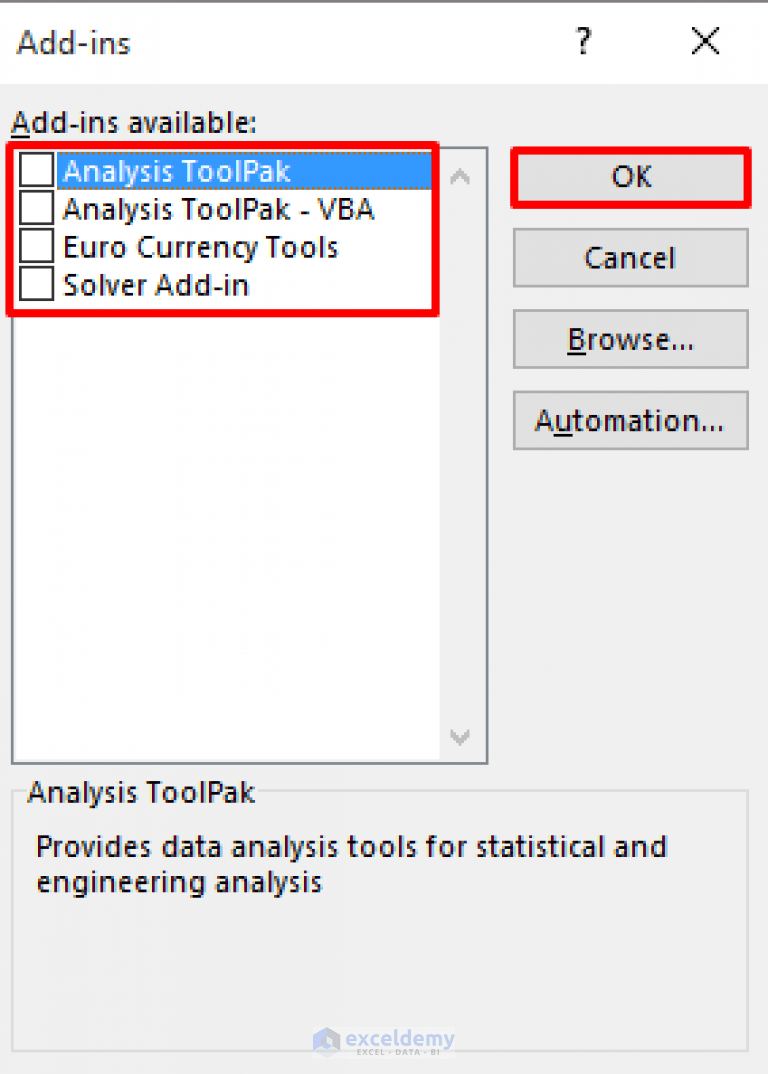Enable the Analysis ToolPak checkbox

coord(35,170)
